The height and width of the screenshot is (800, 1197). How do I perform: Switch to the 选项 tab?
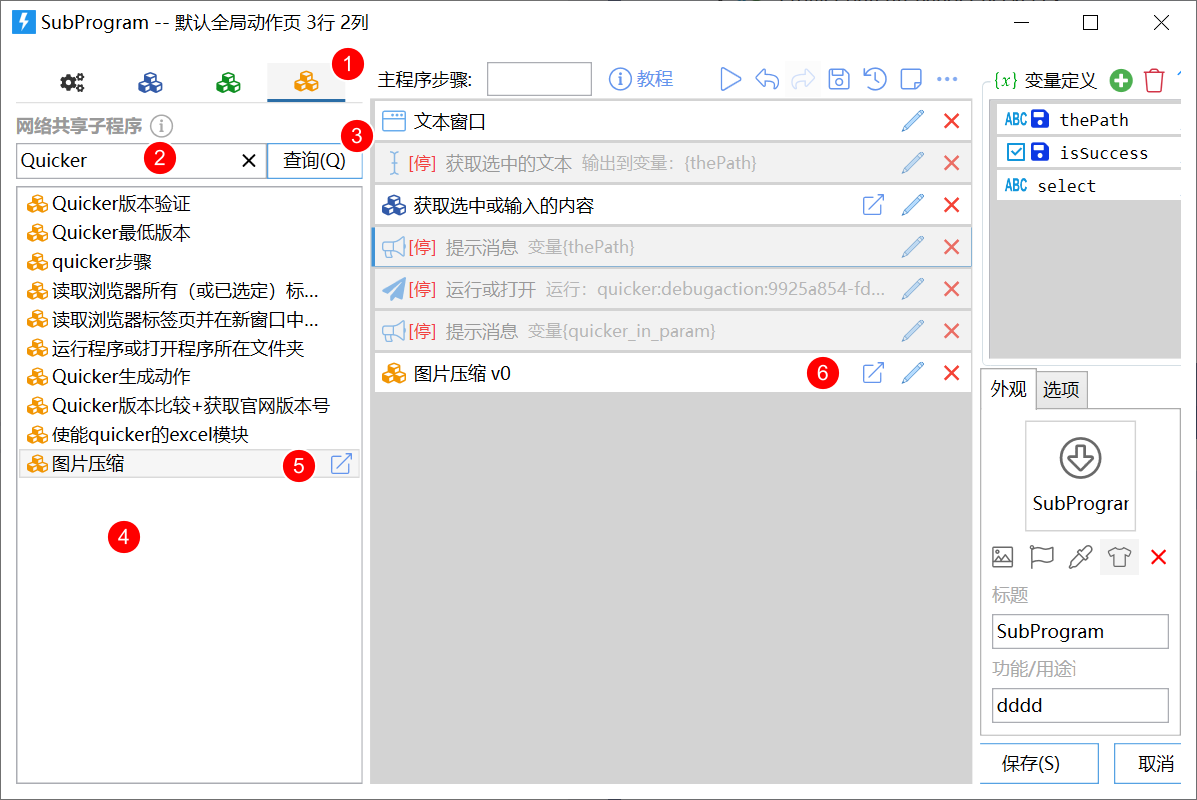pos(1061,390)
